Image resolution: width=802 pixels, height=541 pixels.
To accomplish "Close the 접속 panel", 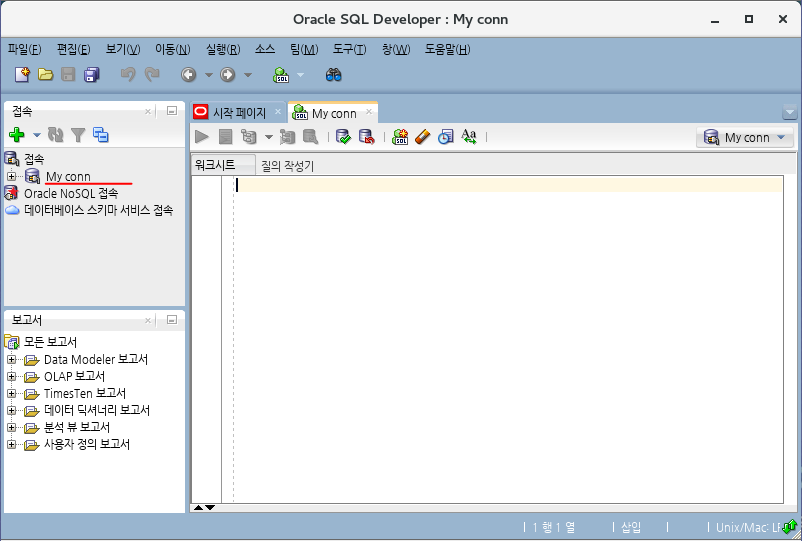I will pos(148,111).
